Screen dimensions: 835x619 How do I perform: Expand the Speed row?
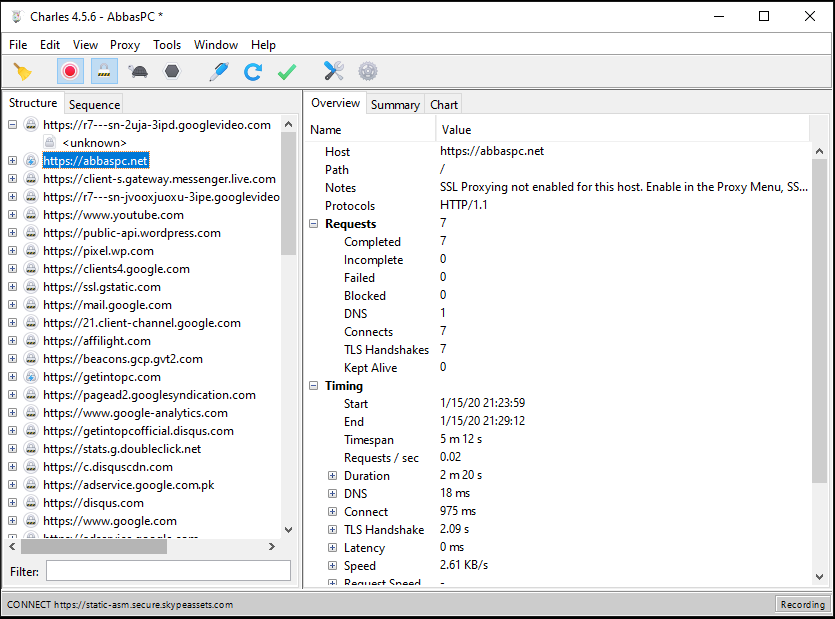click(x=332, y=566)
